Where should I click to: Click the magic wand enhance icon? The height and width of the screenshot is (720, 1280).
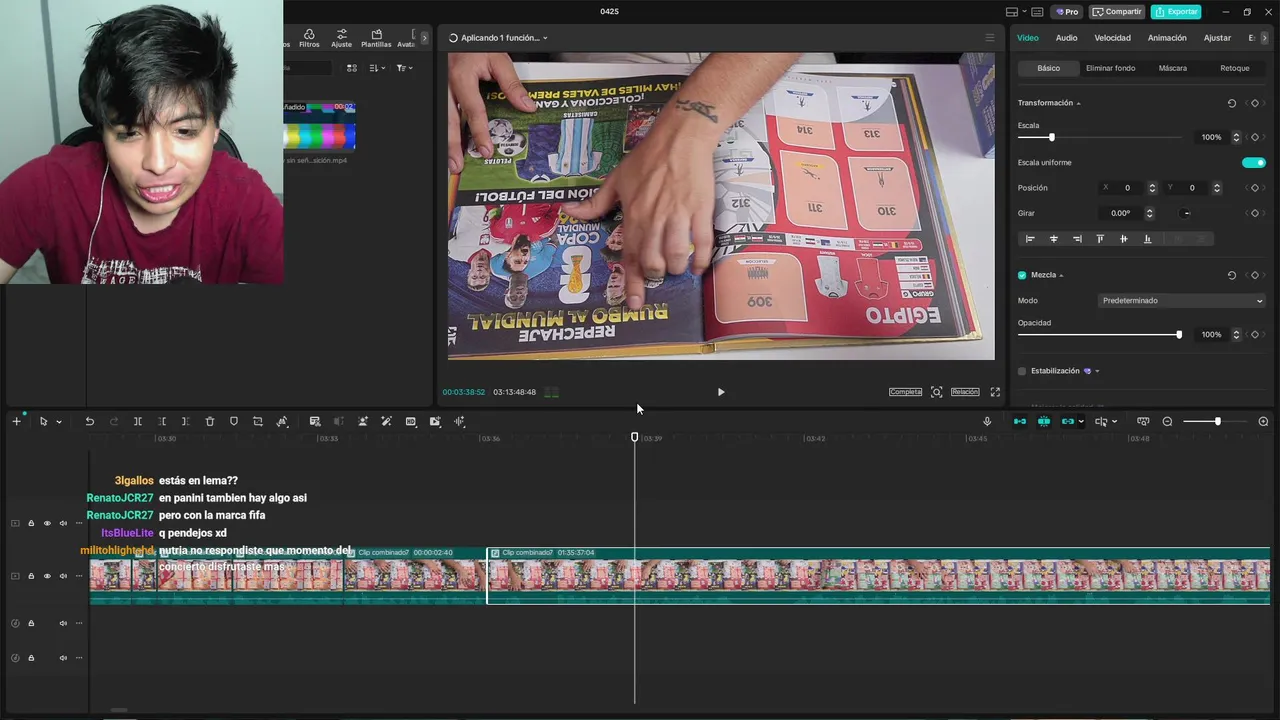click(387, 421)
